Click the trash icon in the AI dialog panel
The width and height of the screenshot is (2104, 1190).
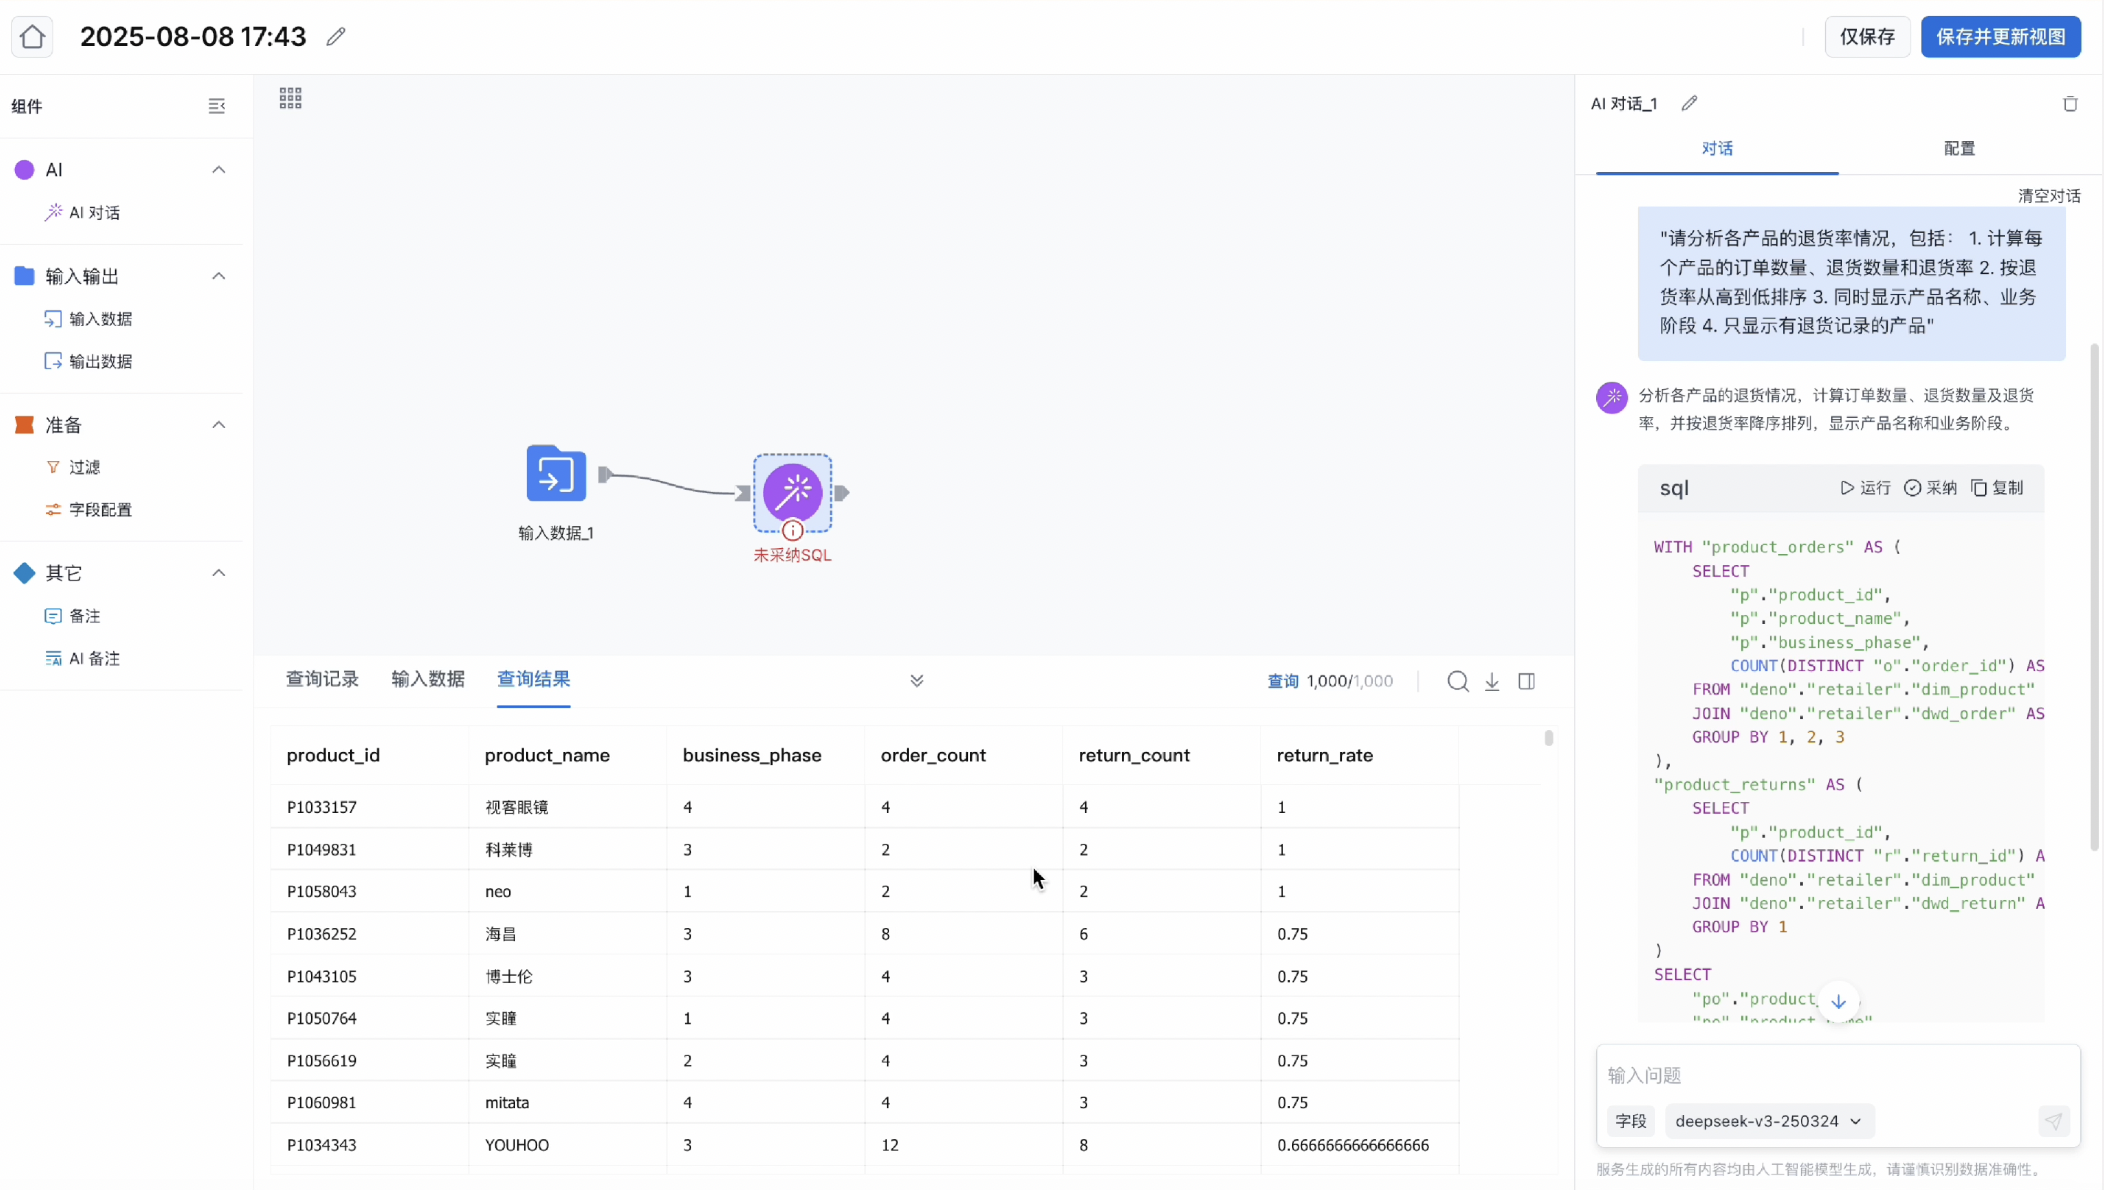2070,104
